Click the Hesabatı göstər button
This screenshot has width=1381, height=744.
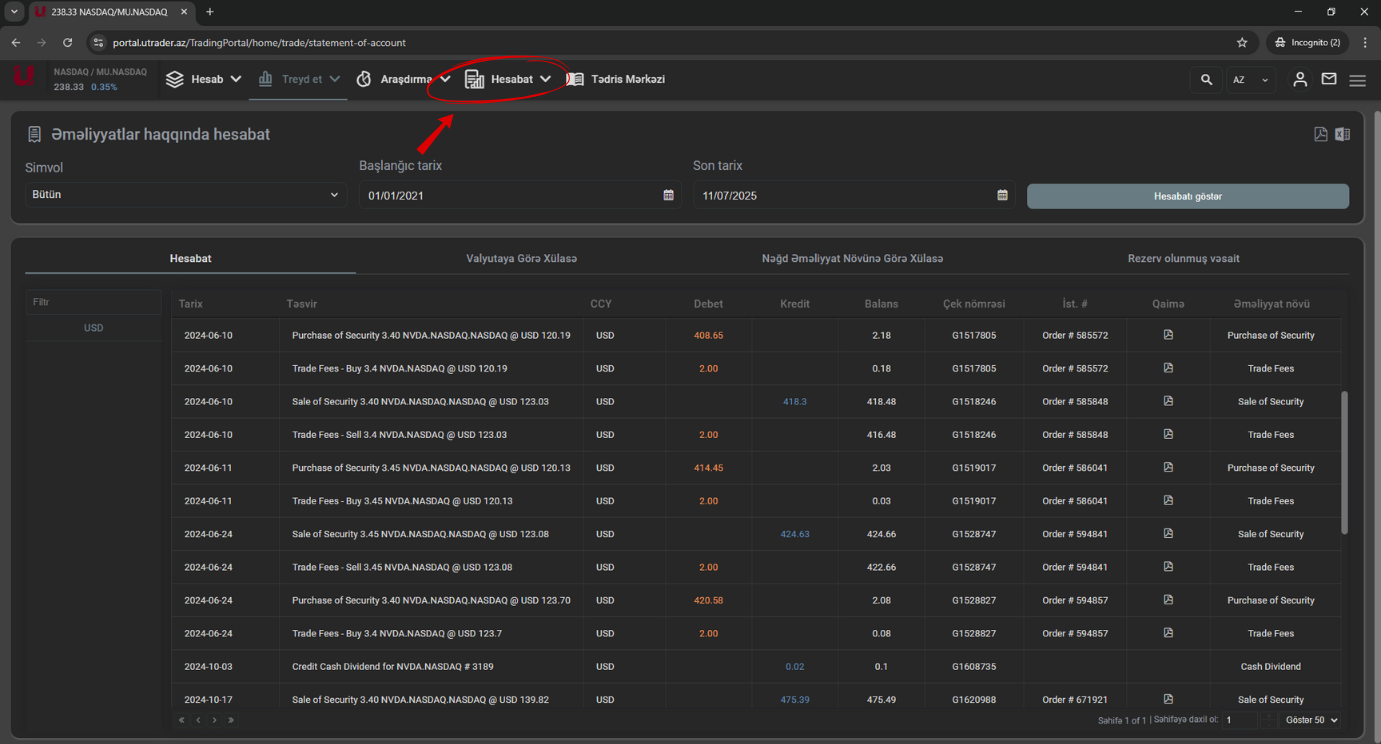click(1187, 196)
